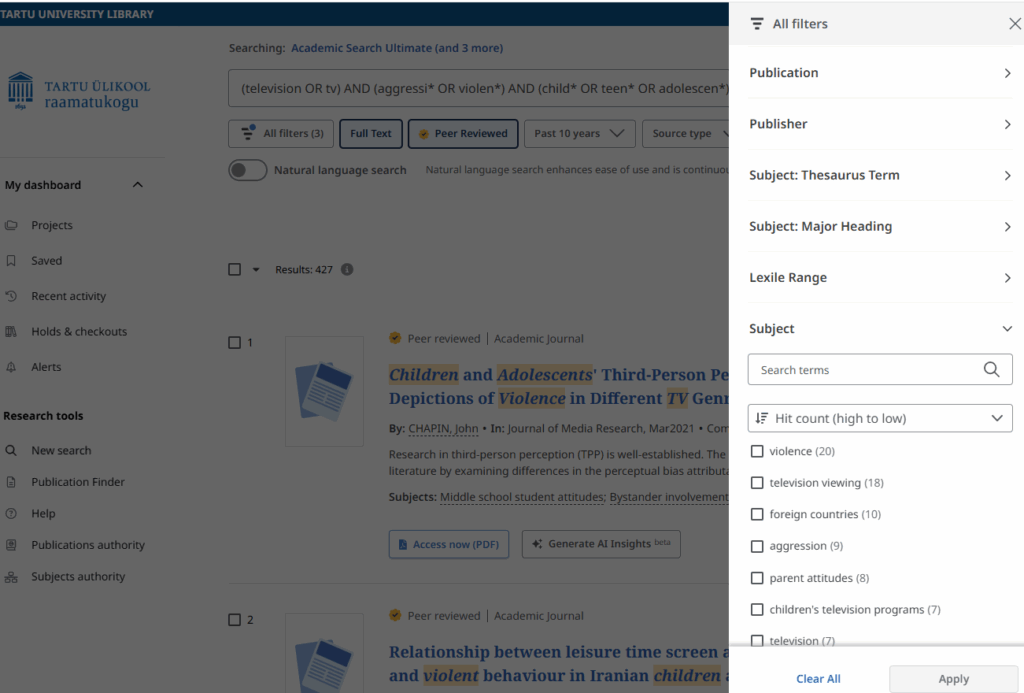Click the Subjects authority icon
Screen dimensions: 1024x693
(11, 577)
